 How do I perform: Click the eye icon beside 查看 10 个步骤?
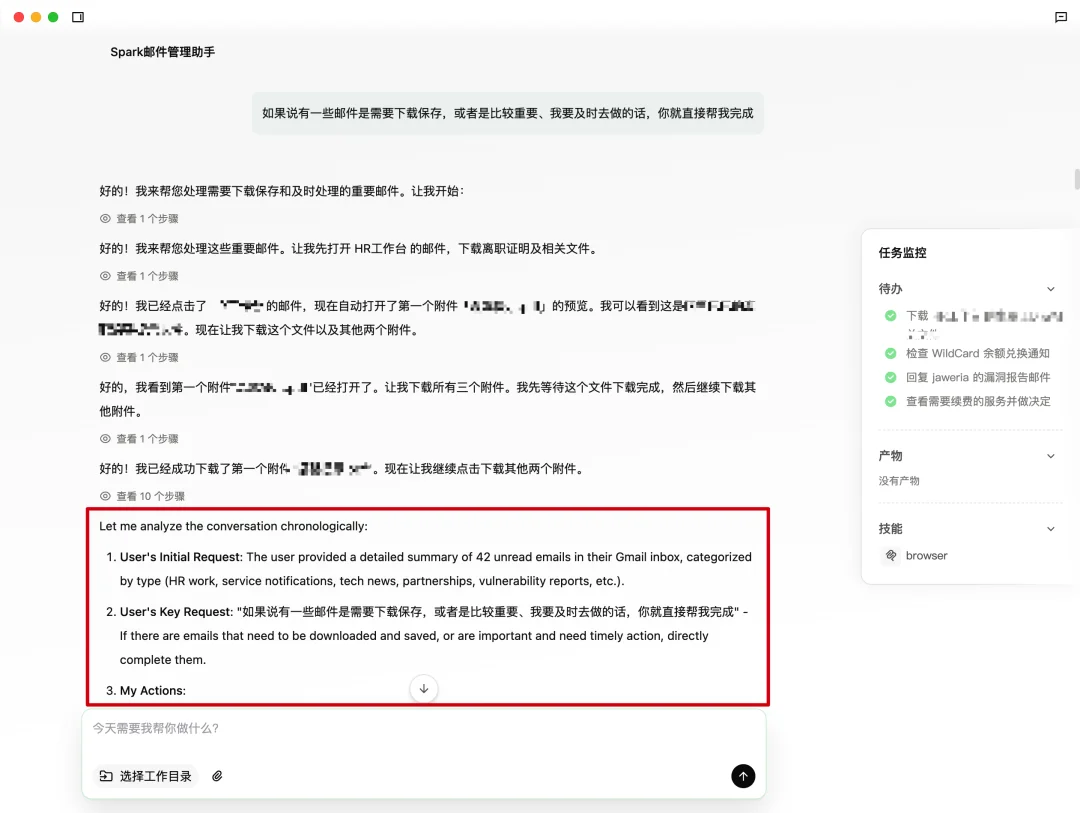pyautogui.click(x=105, y=495)
